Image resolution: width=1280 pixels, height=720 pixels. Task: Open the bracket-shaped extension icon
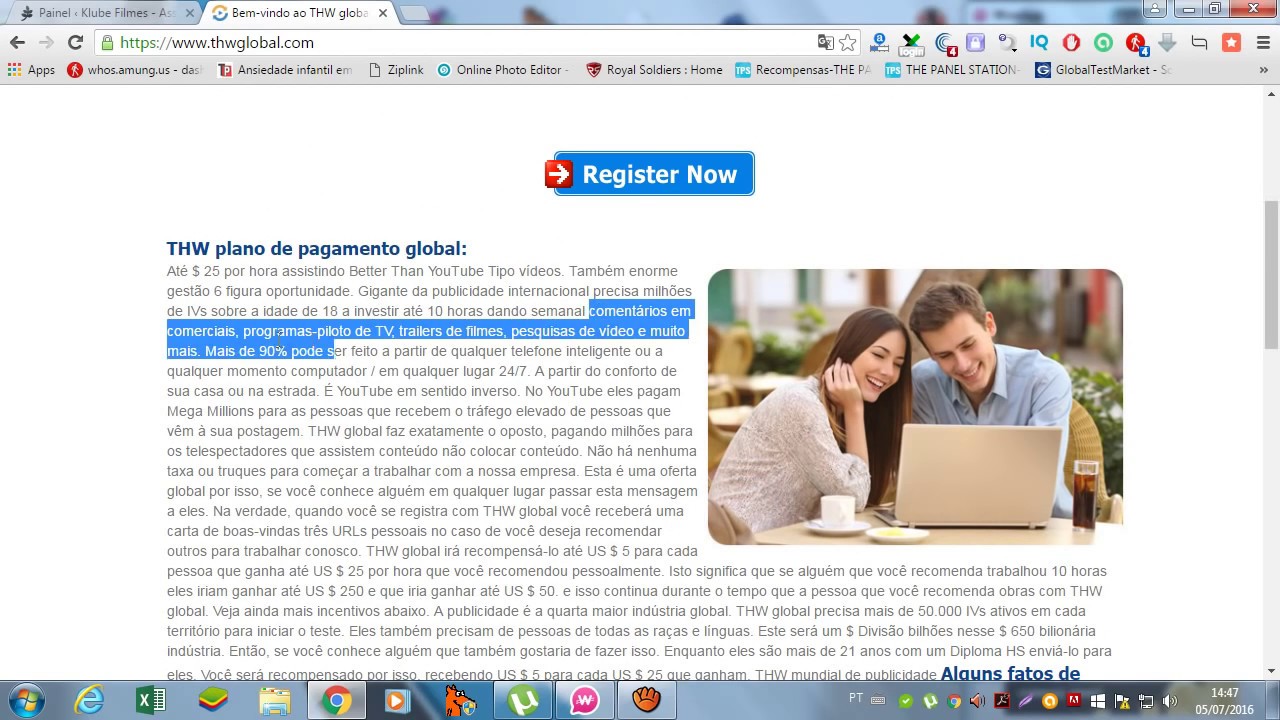pos(1199,43)
